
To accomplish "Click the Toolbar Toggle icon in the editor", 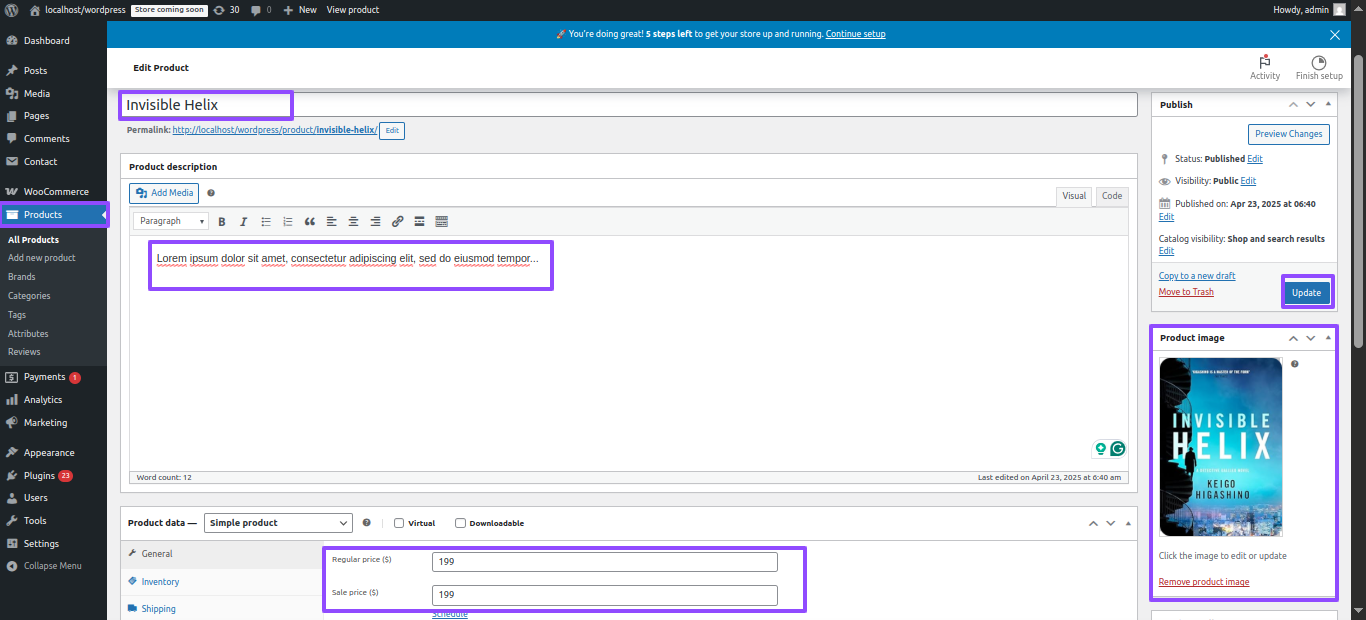I will [x=442, y=222].
